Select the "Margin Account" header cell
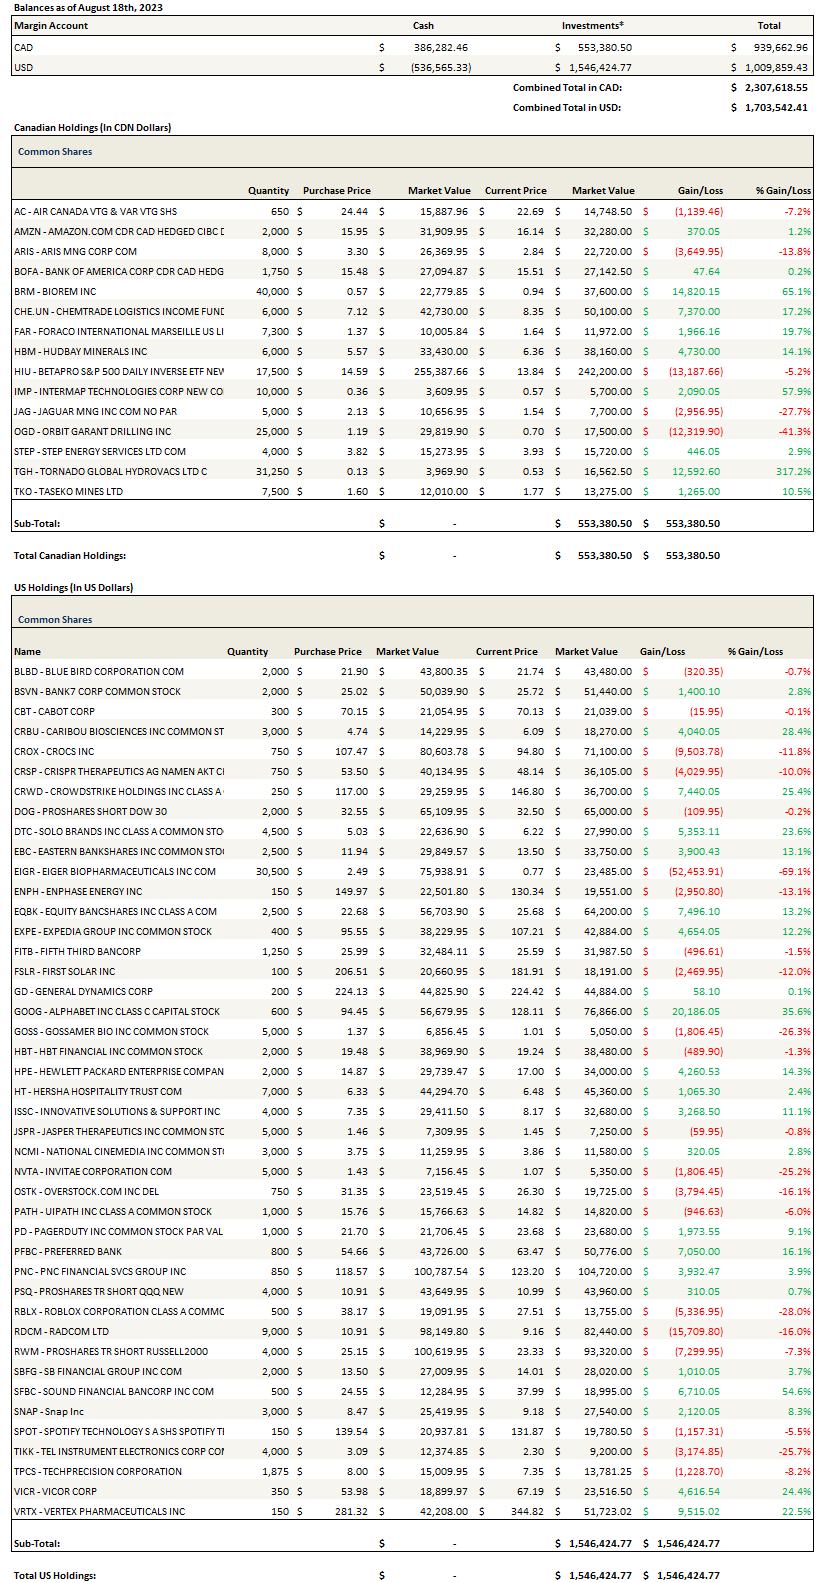 pos(51,26)
